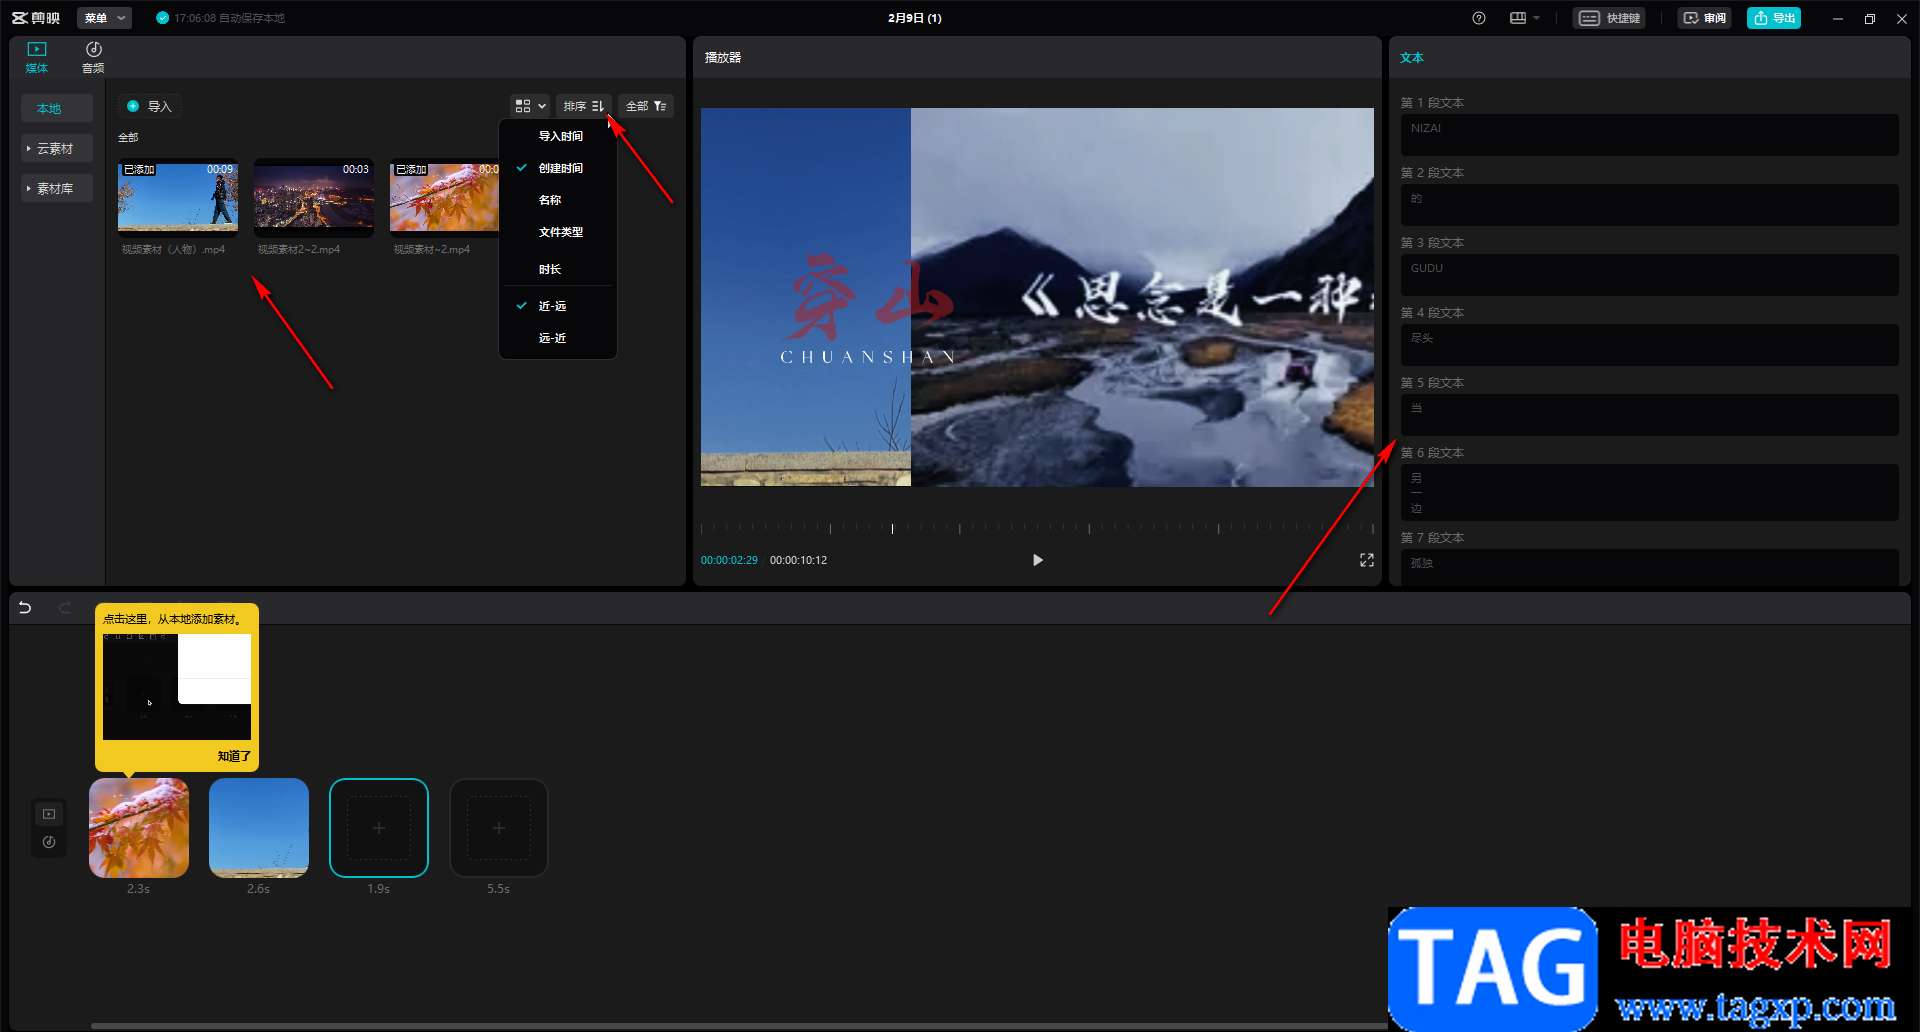Click the 全部 category label
1920x1032 pixels.
tap(128, 137)
